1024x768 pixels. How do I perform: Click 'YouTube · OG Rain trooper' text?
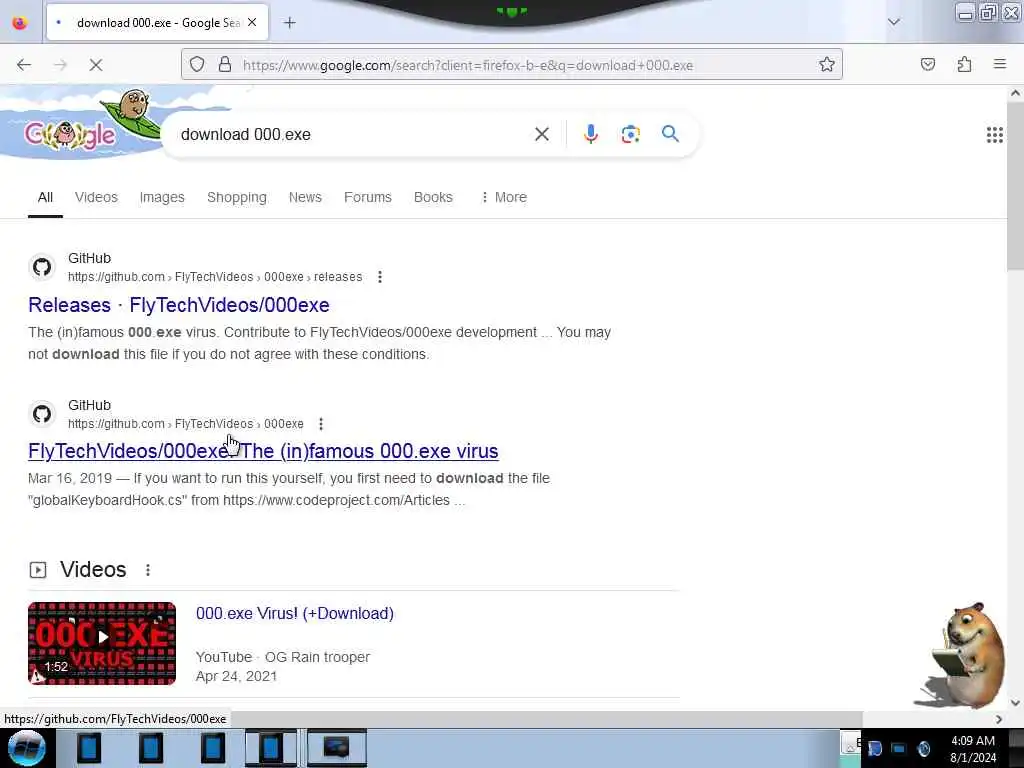[x=283, y=657]
